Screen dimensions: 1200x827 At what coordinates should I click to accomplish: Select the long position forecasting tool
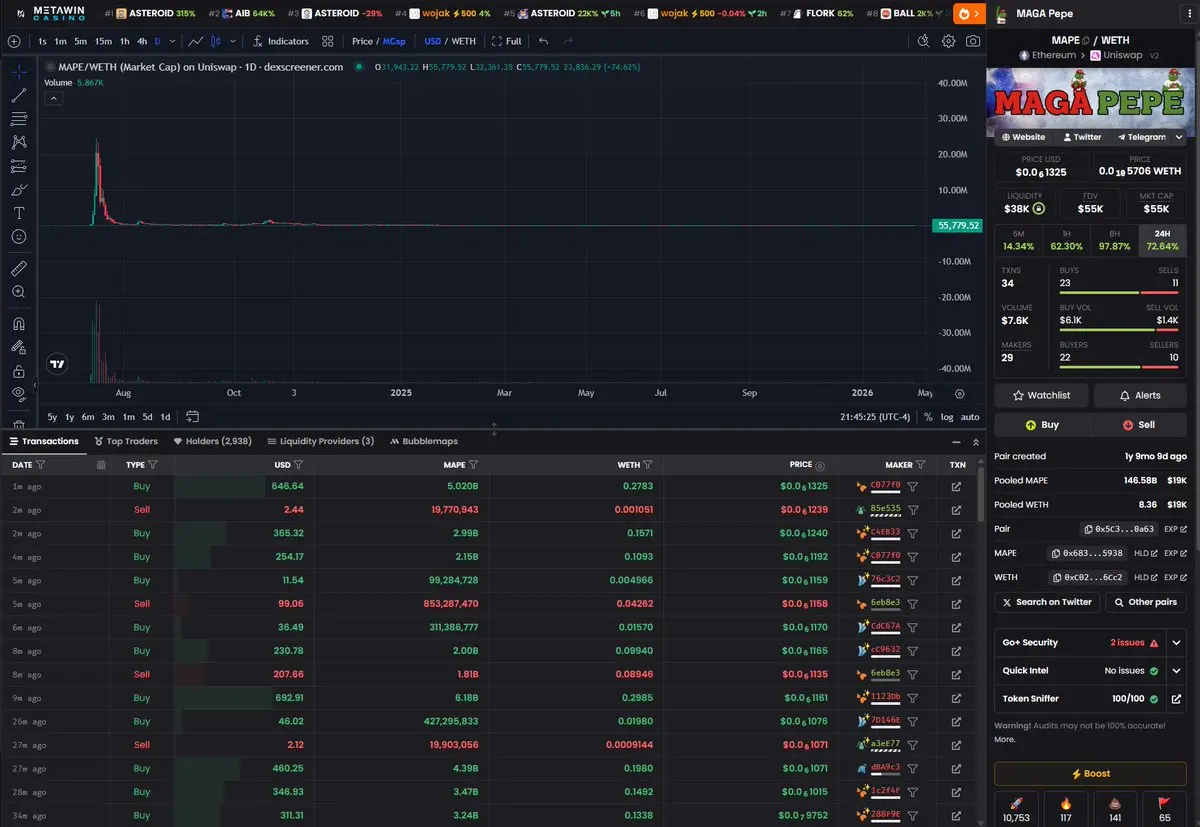18,166
